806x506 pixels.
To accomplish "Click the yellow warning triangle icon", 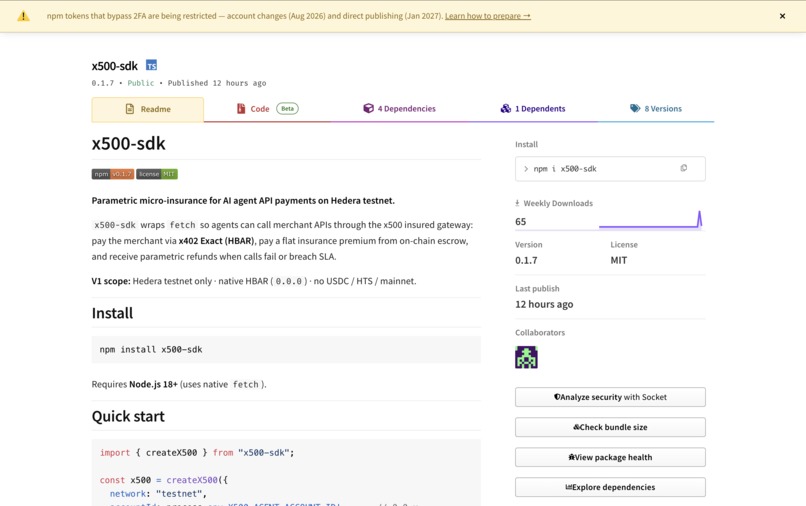I will point(24,16).
